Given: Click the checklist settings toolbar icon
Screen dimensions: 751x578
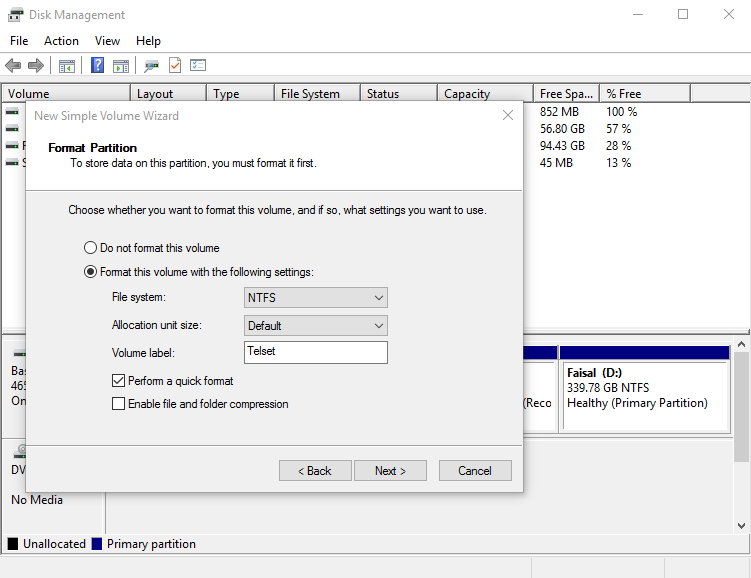Looking at the screenshot, I should point(198,66).
